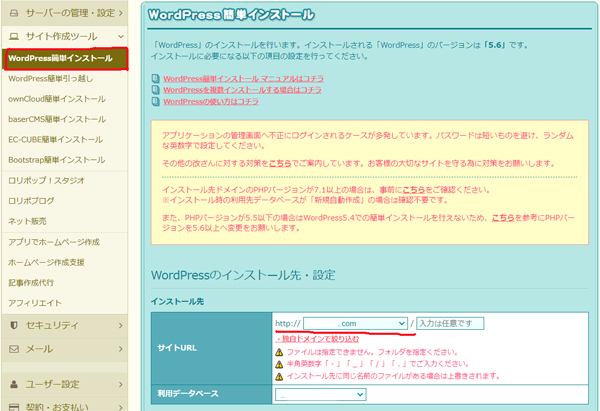
Task: Open アフィリエイト menu item
Action: tap(35, 303)
